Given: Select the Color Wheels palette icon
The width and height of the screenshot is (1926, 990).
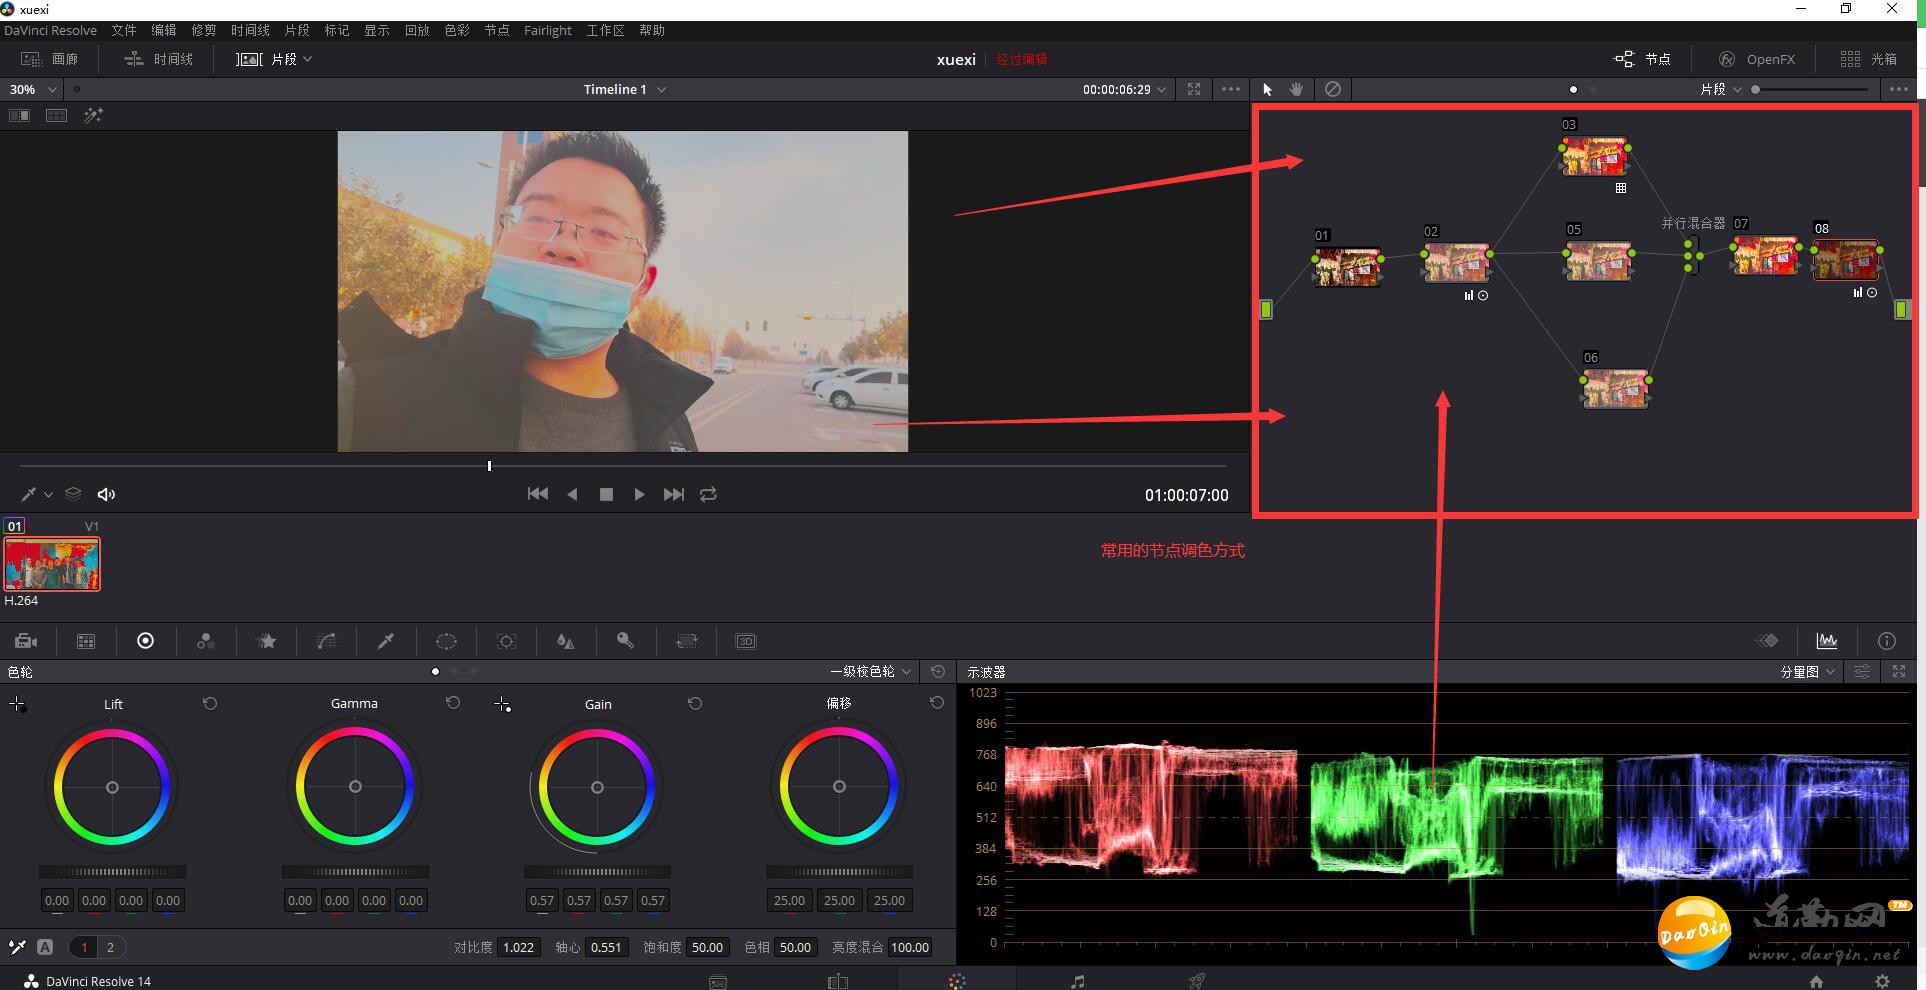Looking at the screenshot, I should 145,641.
